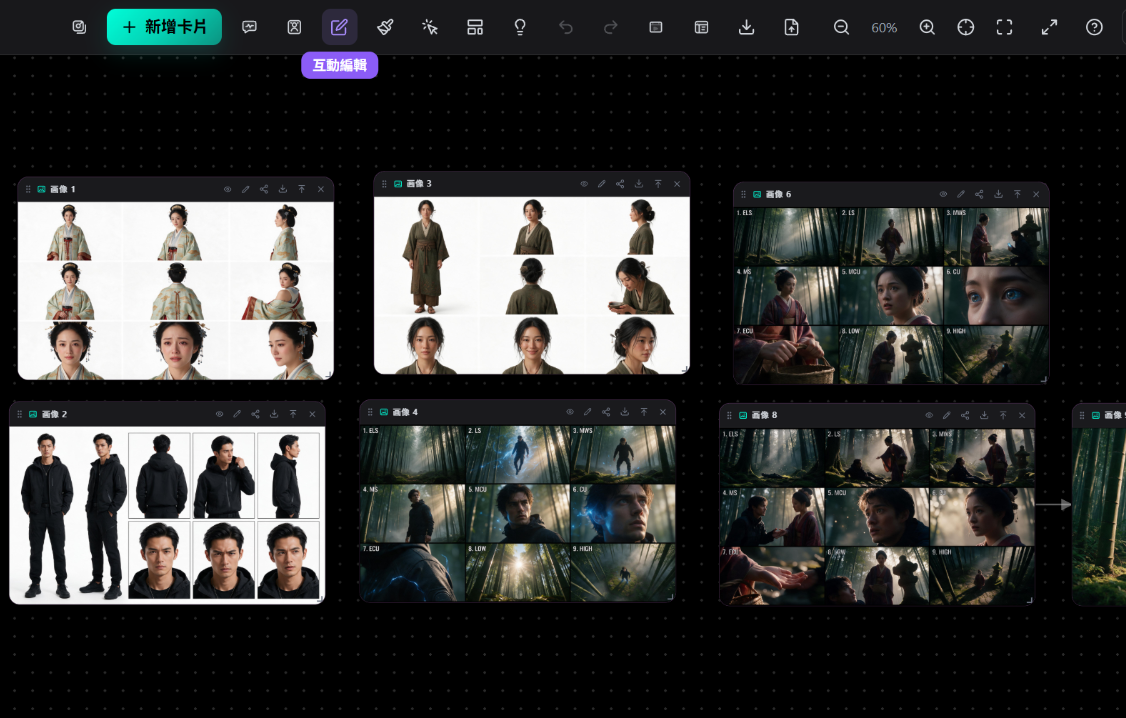
Task: Click drag handle dots on 画像 1 card
Action: [x=28, y=190]
